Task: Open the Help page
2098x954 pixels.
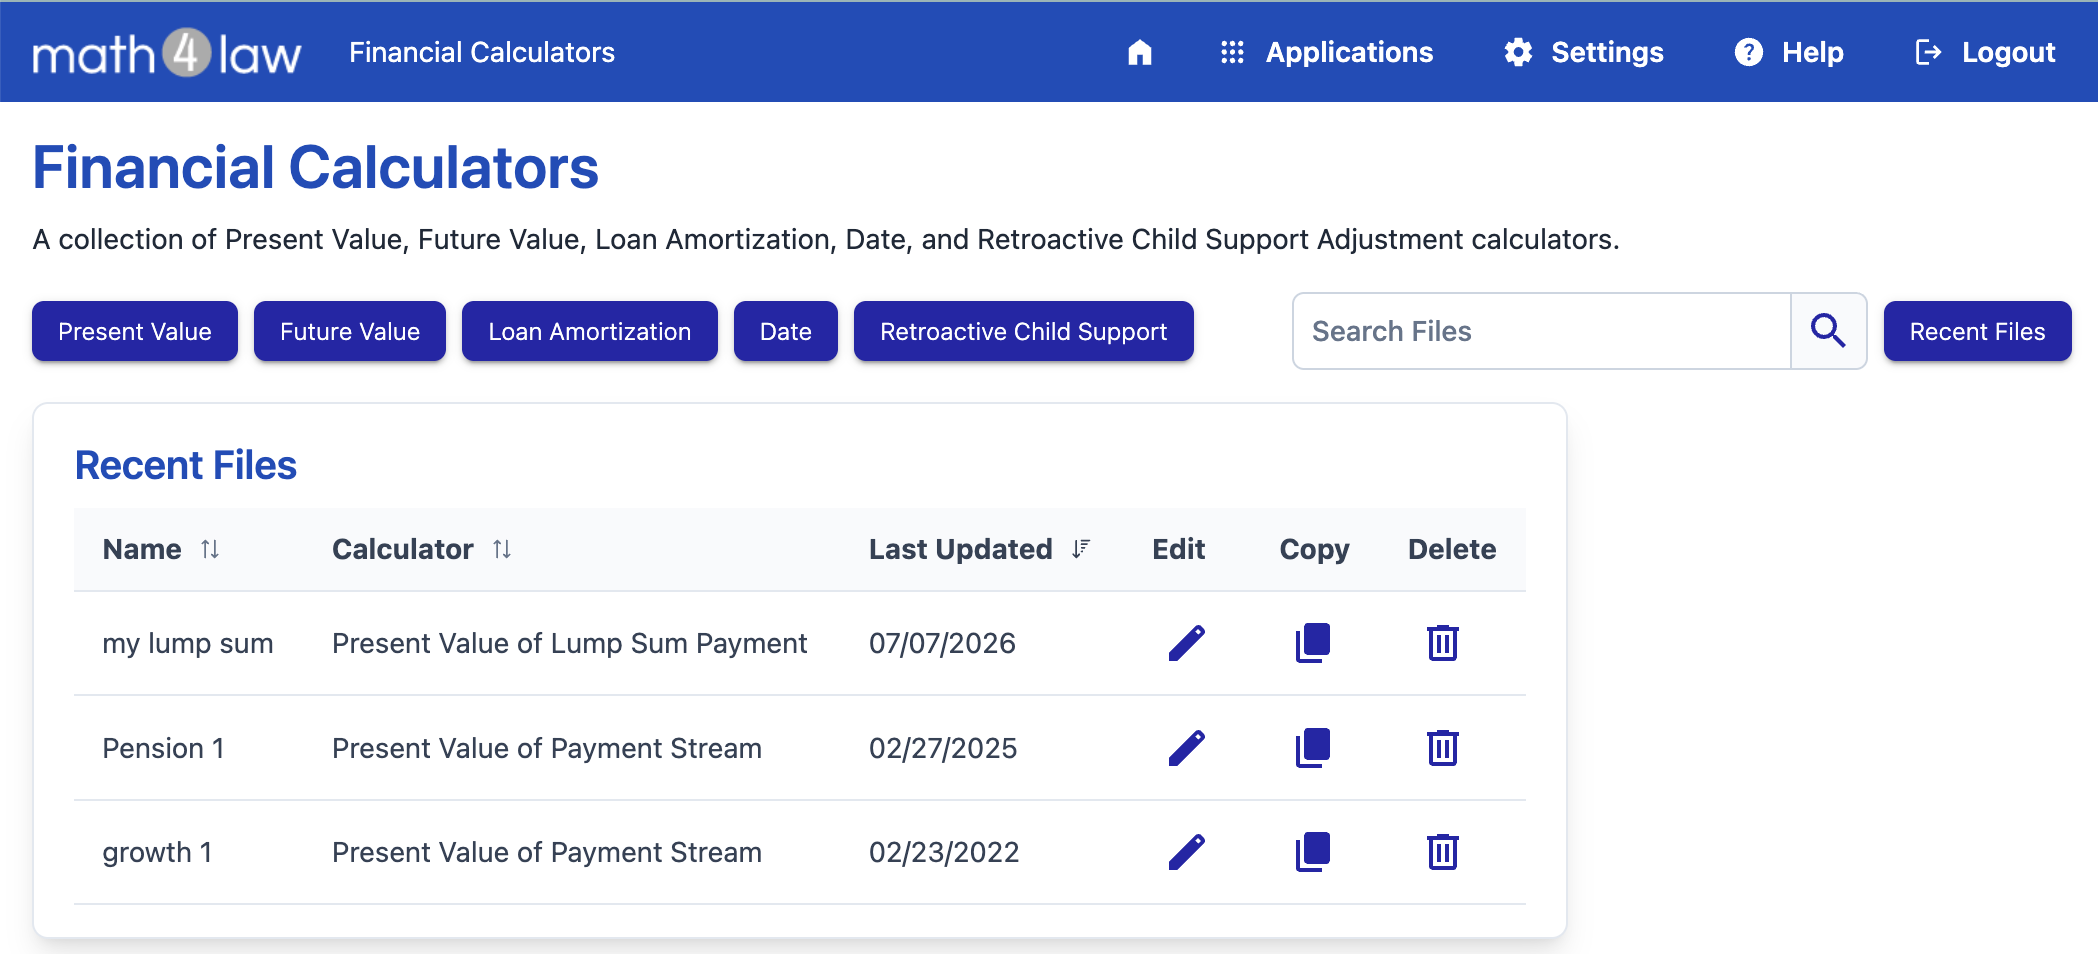Action: coord(1788,52)
